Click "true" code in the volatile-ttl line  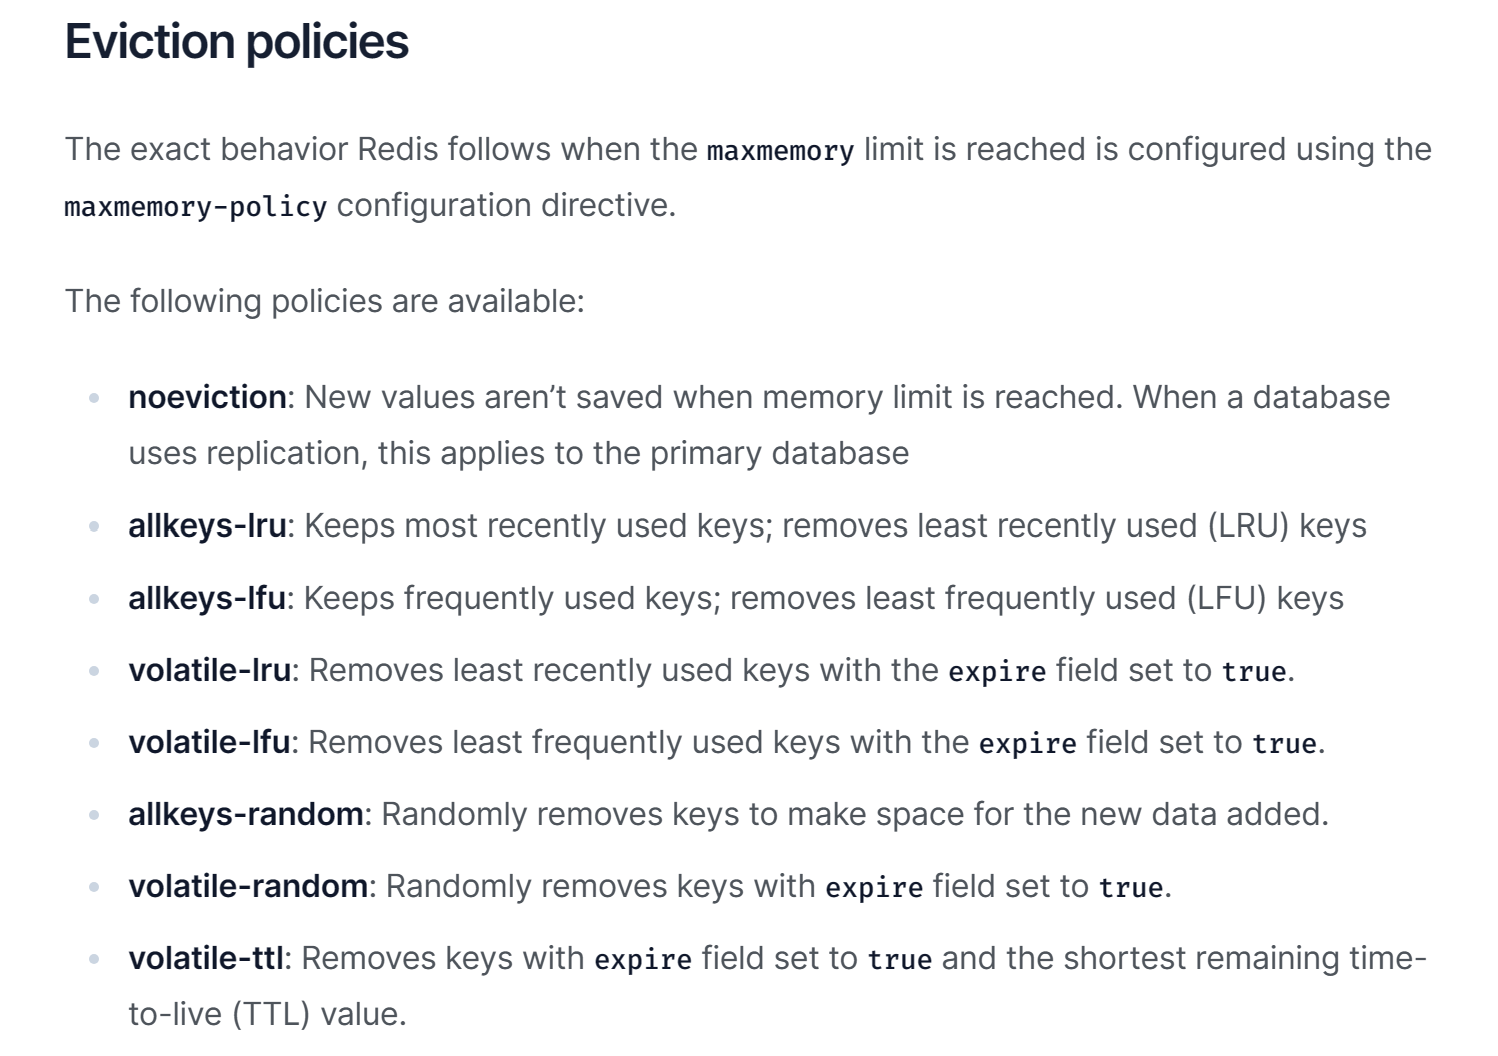(899, 960)
